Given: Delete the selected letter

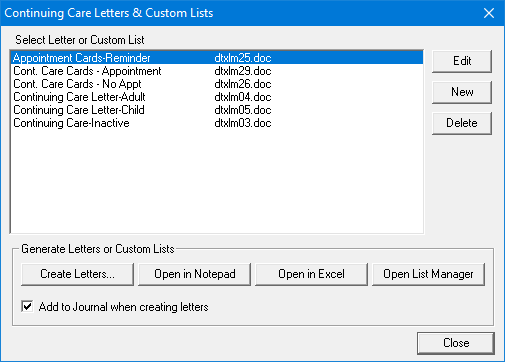Looking at the screenshot, I should (x=462, y=123).
